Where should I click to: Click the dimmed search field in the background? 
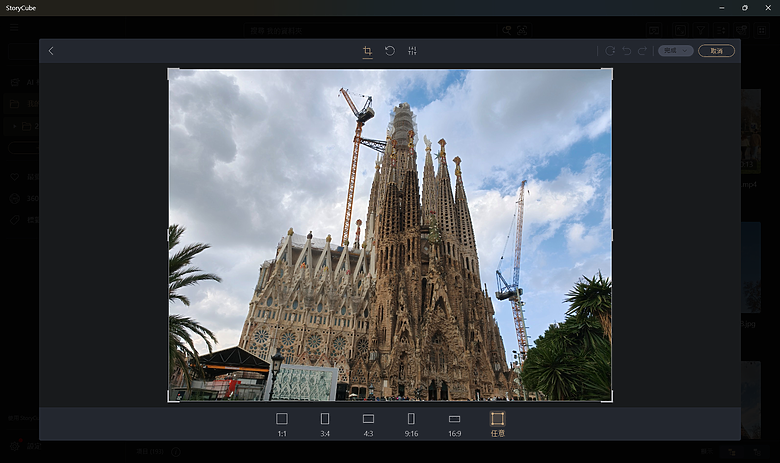371,30
